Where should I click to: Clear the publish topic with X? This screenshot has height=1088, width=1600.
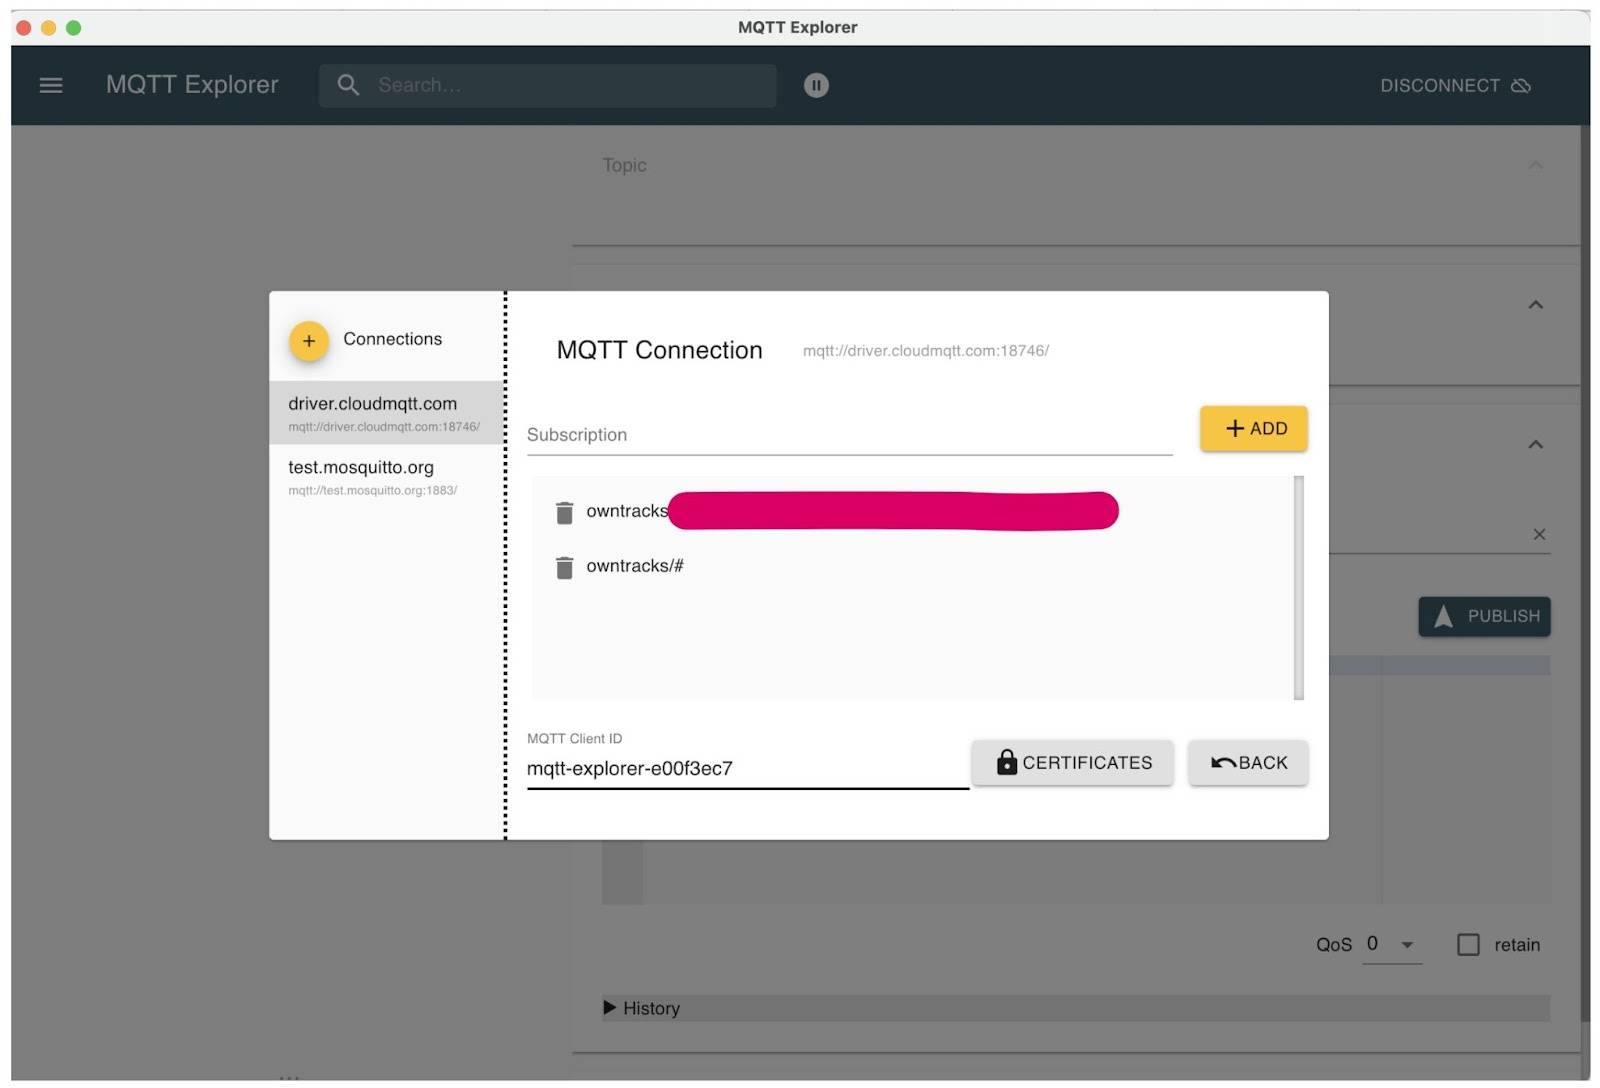[1539, 534]
